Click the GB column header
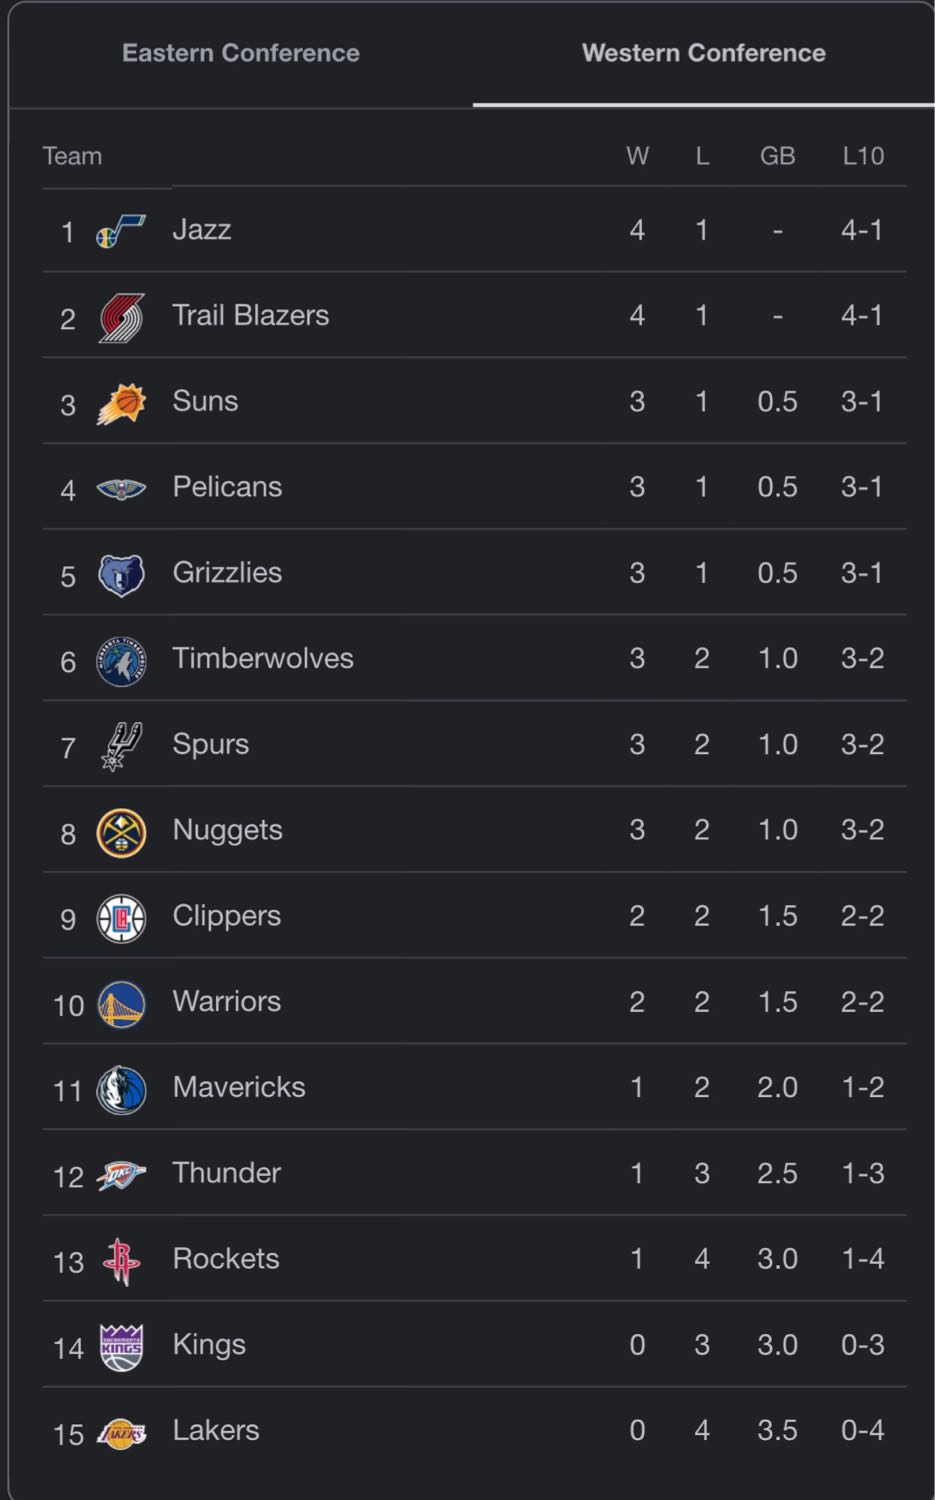This screenshot has height=1500, width=935. pos(777,156)
